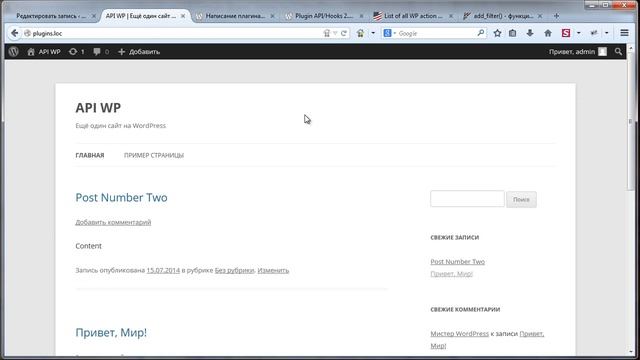Switch to the 'Редактировать запись' tab
Image resolution: width=640 pixels, height=360 pixels.
pyautogui.click(x=51, y=16)
